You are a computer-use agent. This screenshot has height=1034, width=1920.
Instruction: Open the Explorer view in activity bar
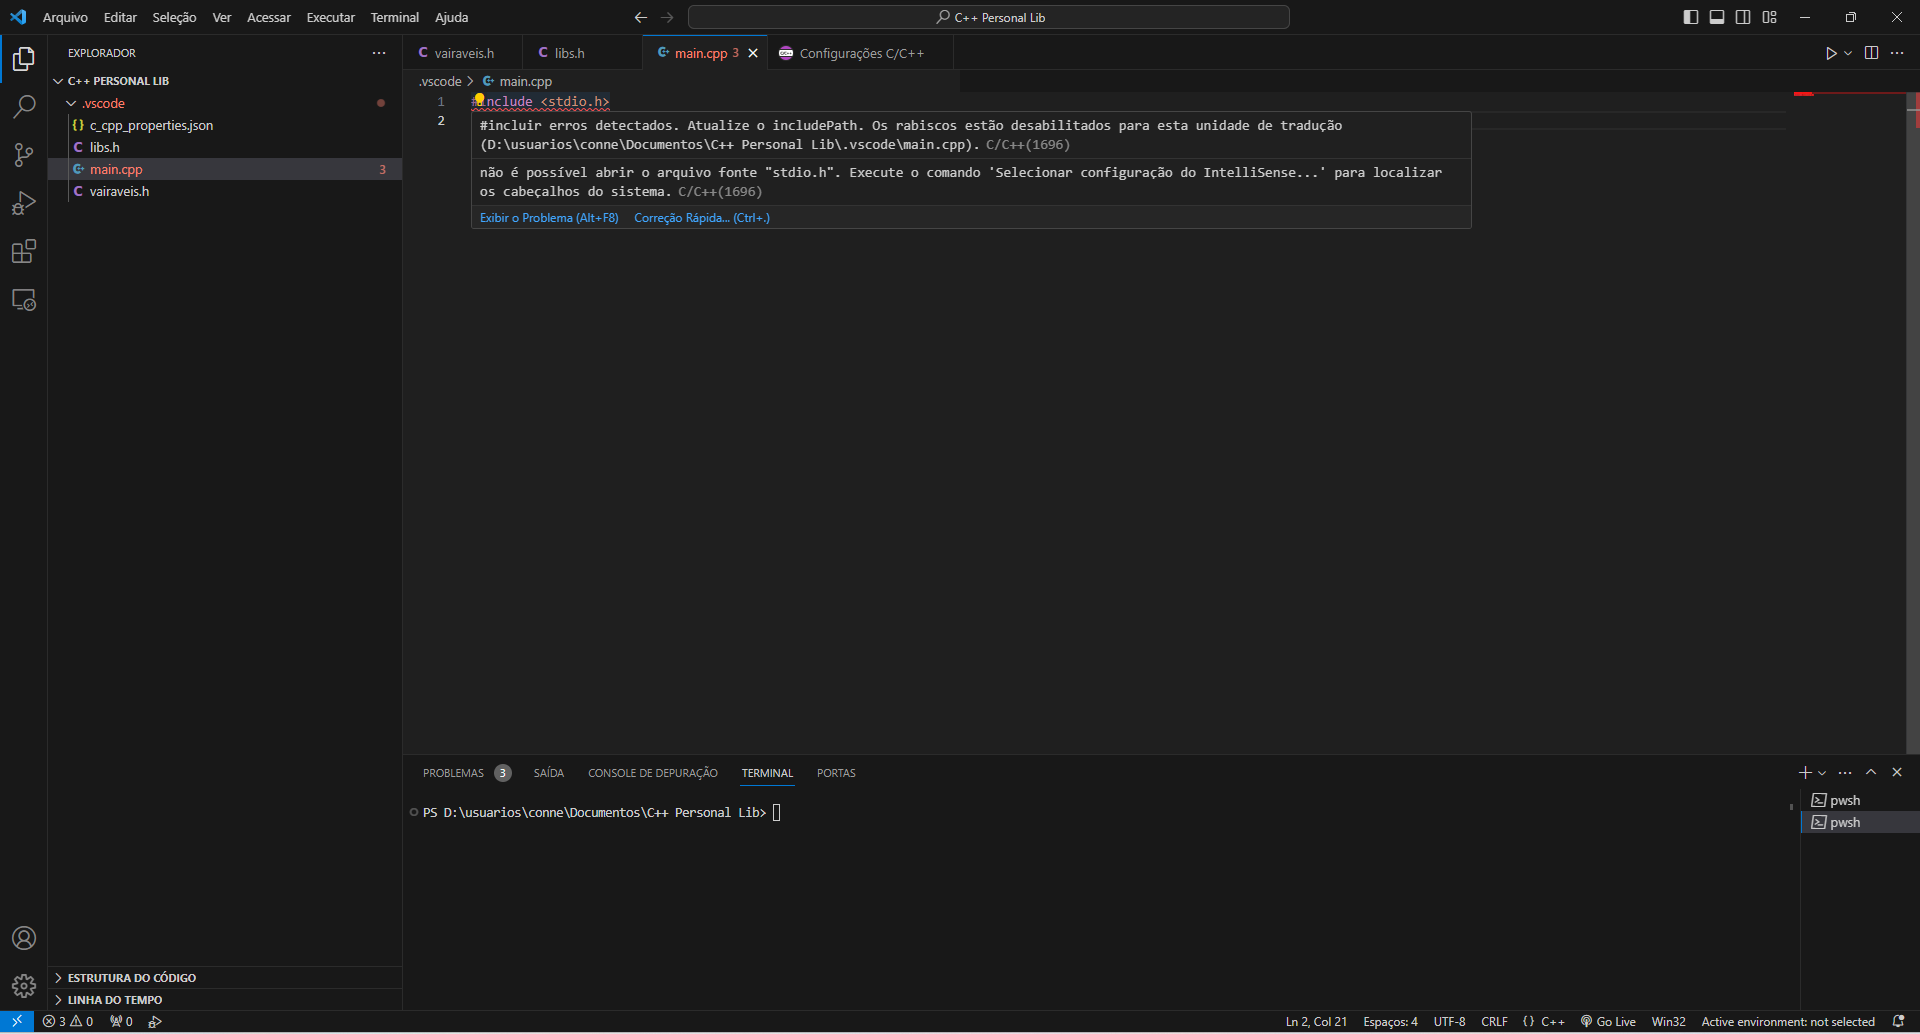(x=24, y=59)
